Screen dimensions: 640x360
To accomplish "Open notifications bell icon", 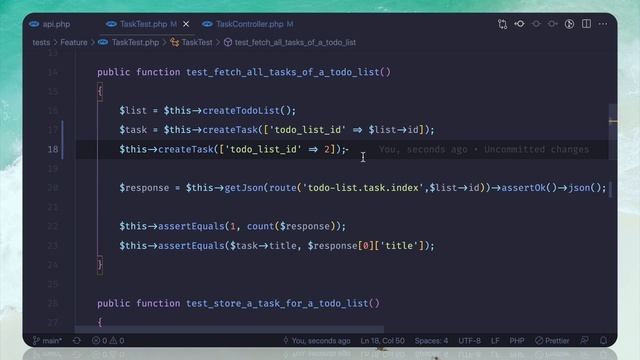I will click(603, 340).
